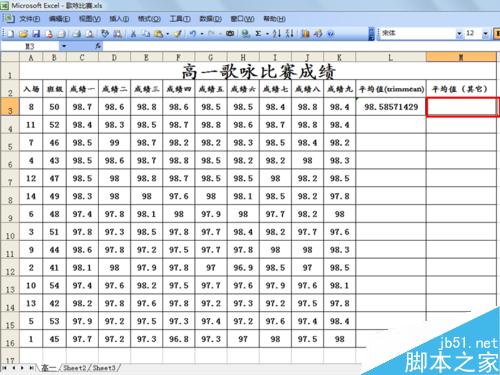Click the Open file folder icon

pos(23,34)
